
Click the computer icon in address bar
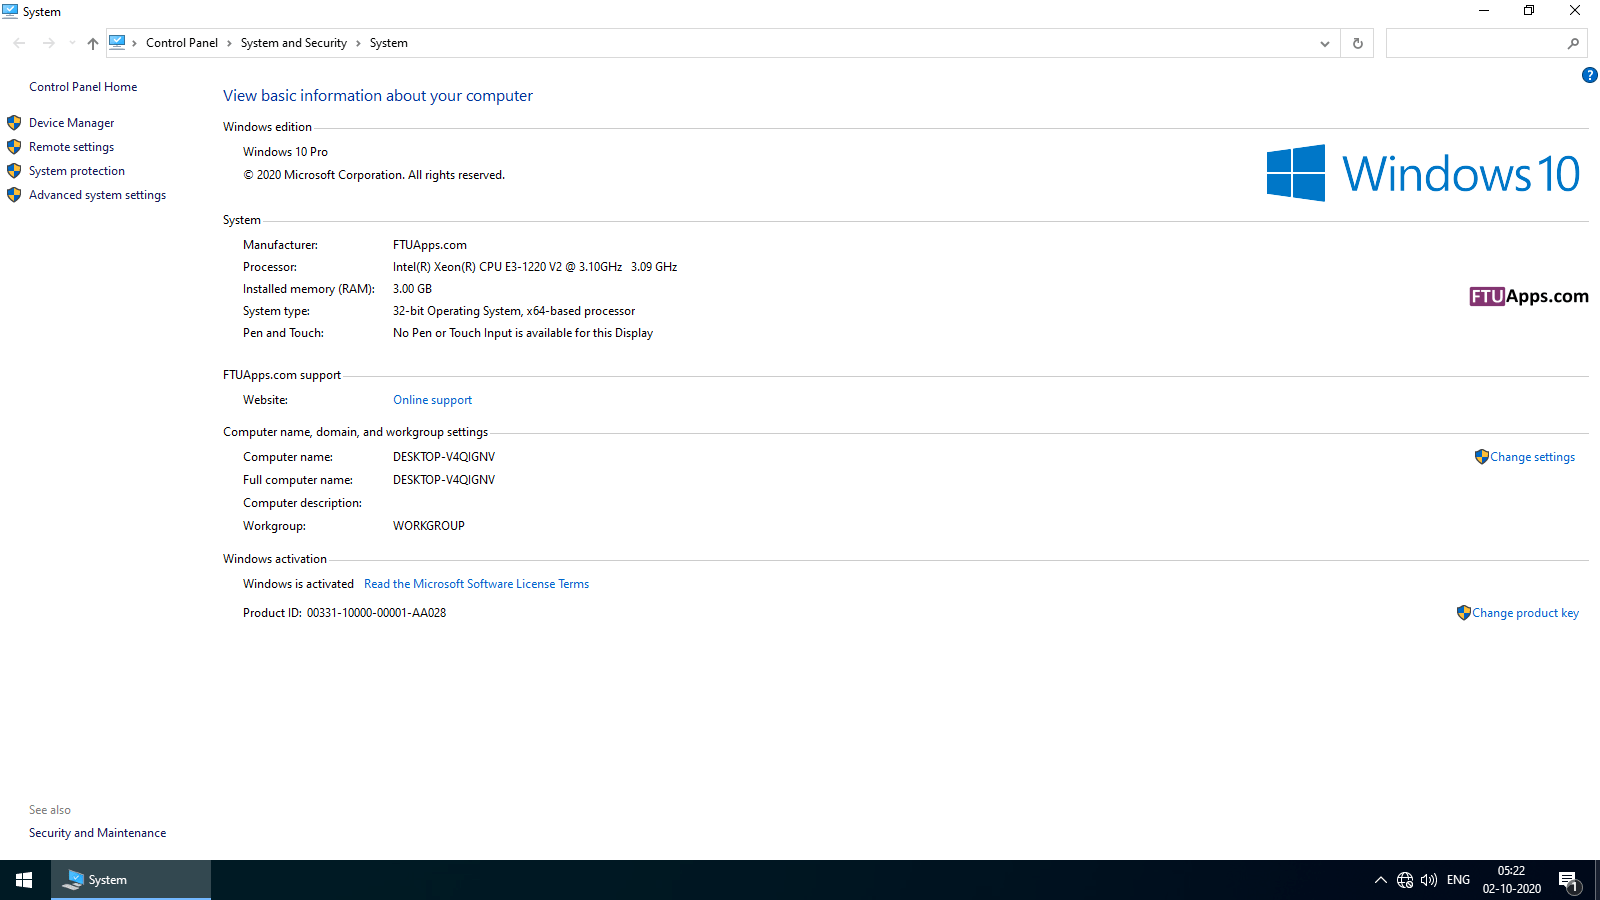pos(118,42)
